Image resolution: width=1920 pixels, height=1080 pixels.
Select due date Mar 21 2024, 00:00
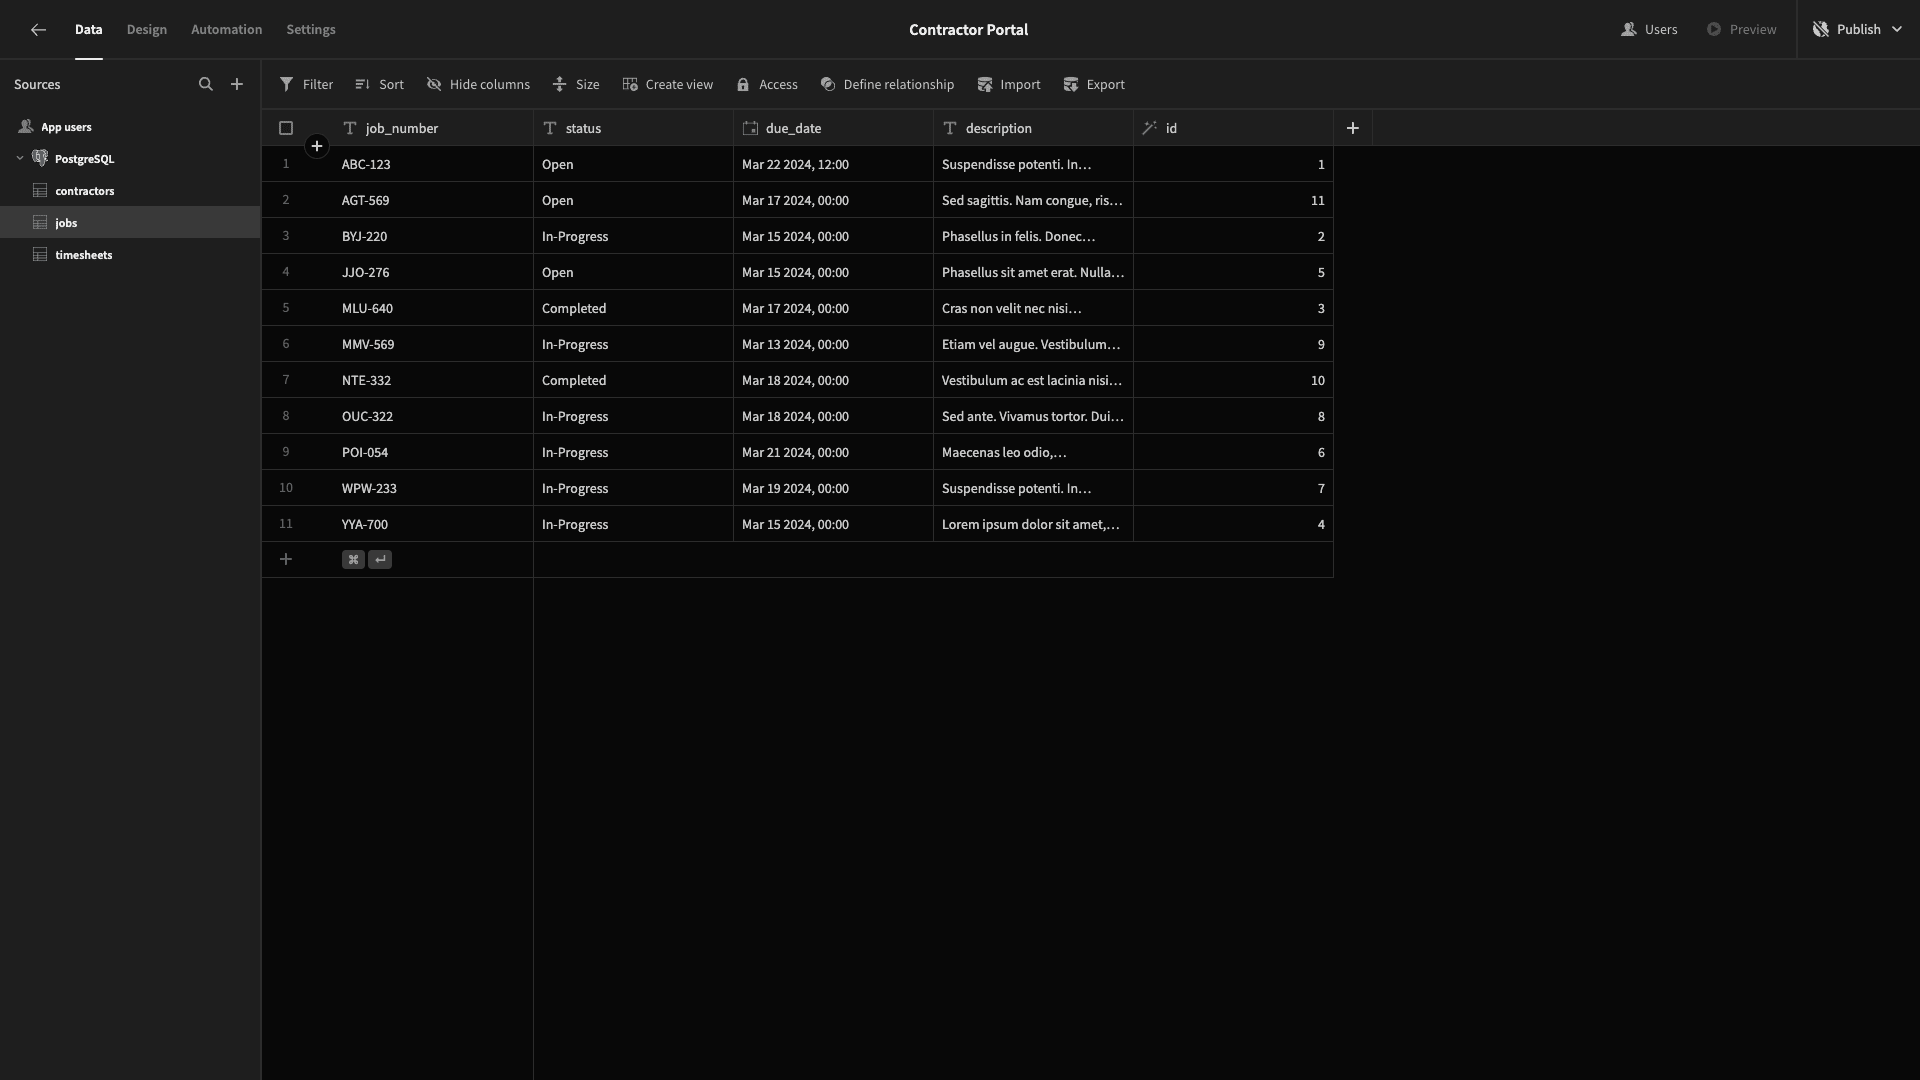[x=833, y=452]
